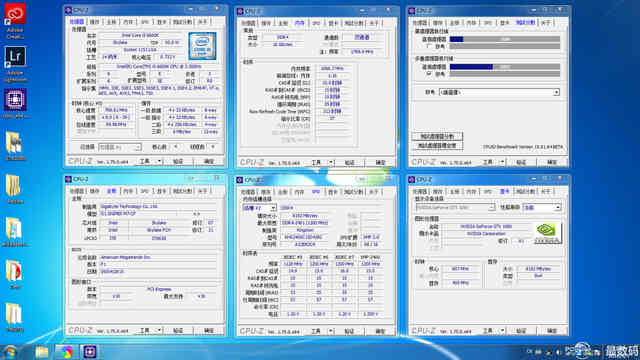Click the 'Socket 1151 LGA' package field
640x360 pixels.
coord(140,50)
